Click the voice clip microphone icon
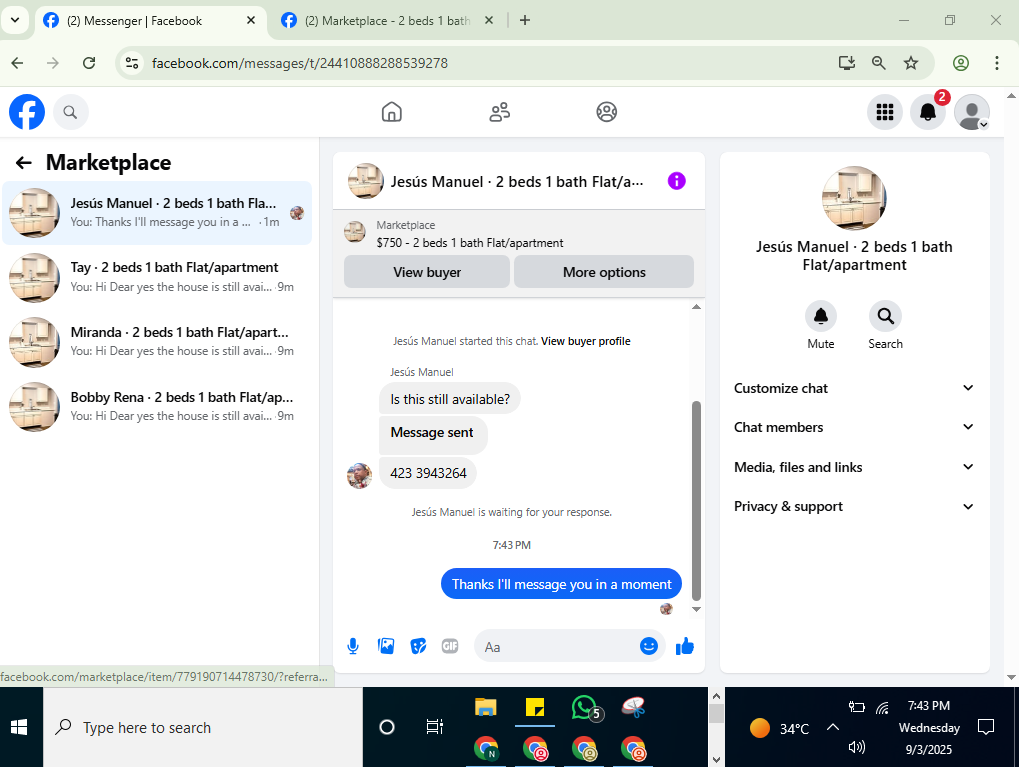This screenshot has height=767, width=1019. tap(353, 646)
